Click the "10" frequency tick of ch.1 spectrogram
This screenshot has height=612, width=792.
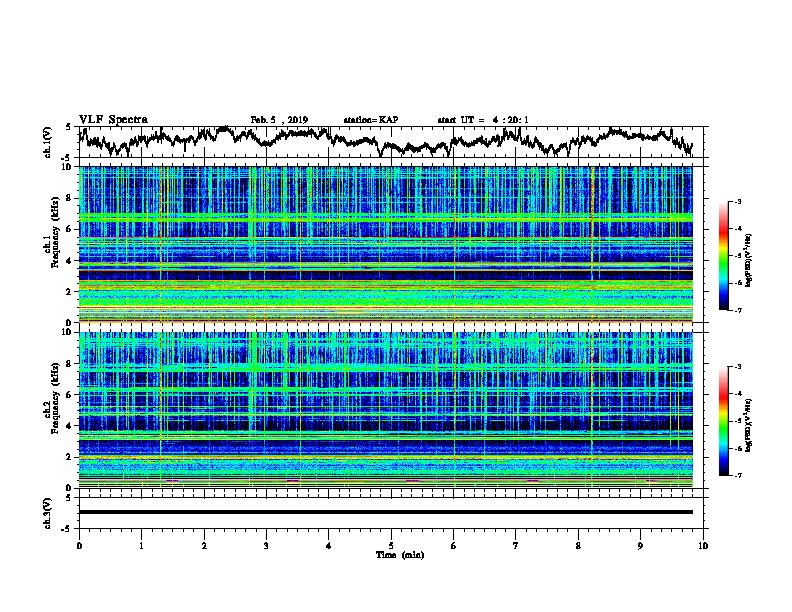coord(68,167)
